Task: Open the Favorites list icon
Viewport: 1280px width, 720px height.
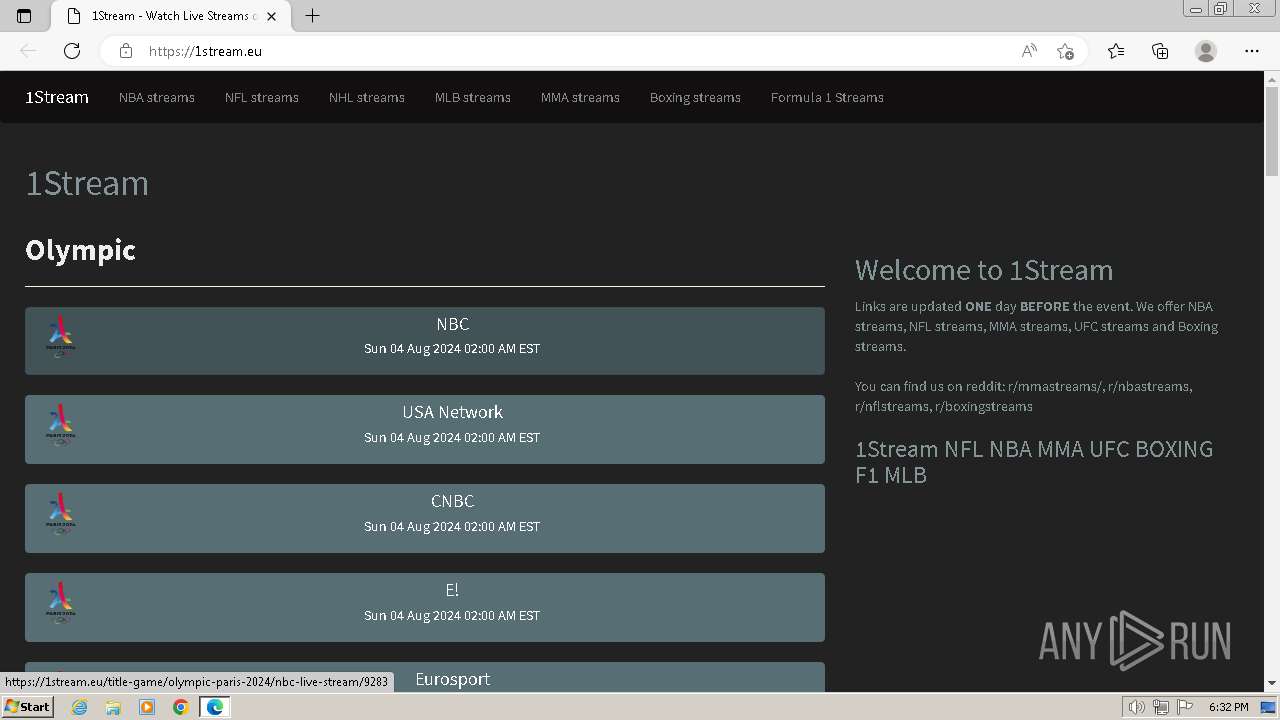Action: click(x=1116, y=51)
